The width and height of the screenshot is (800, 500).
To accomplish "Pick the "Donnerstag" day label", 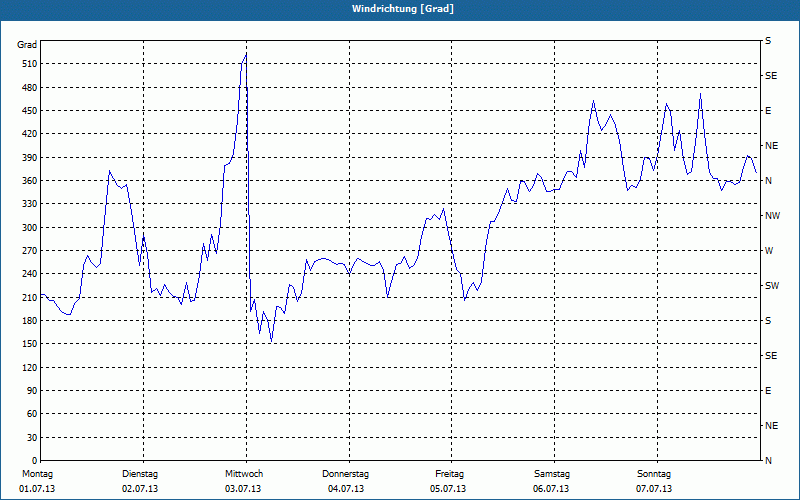I will pos(346,474).
